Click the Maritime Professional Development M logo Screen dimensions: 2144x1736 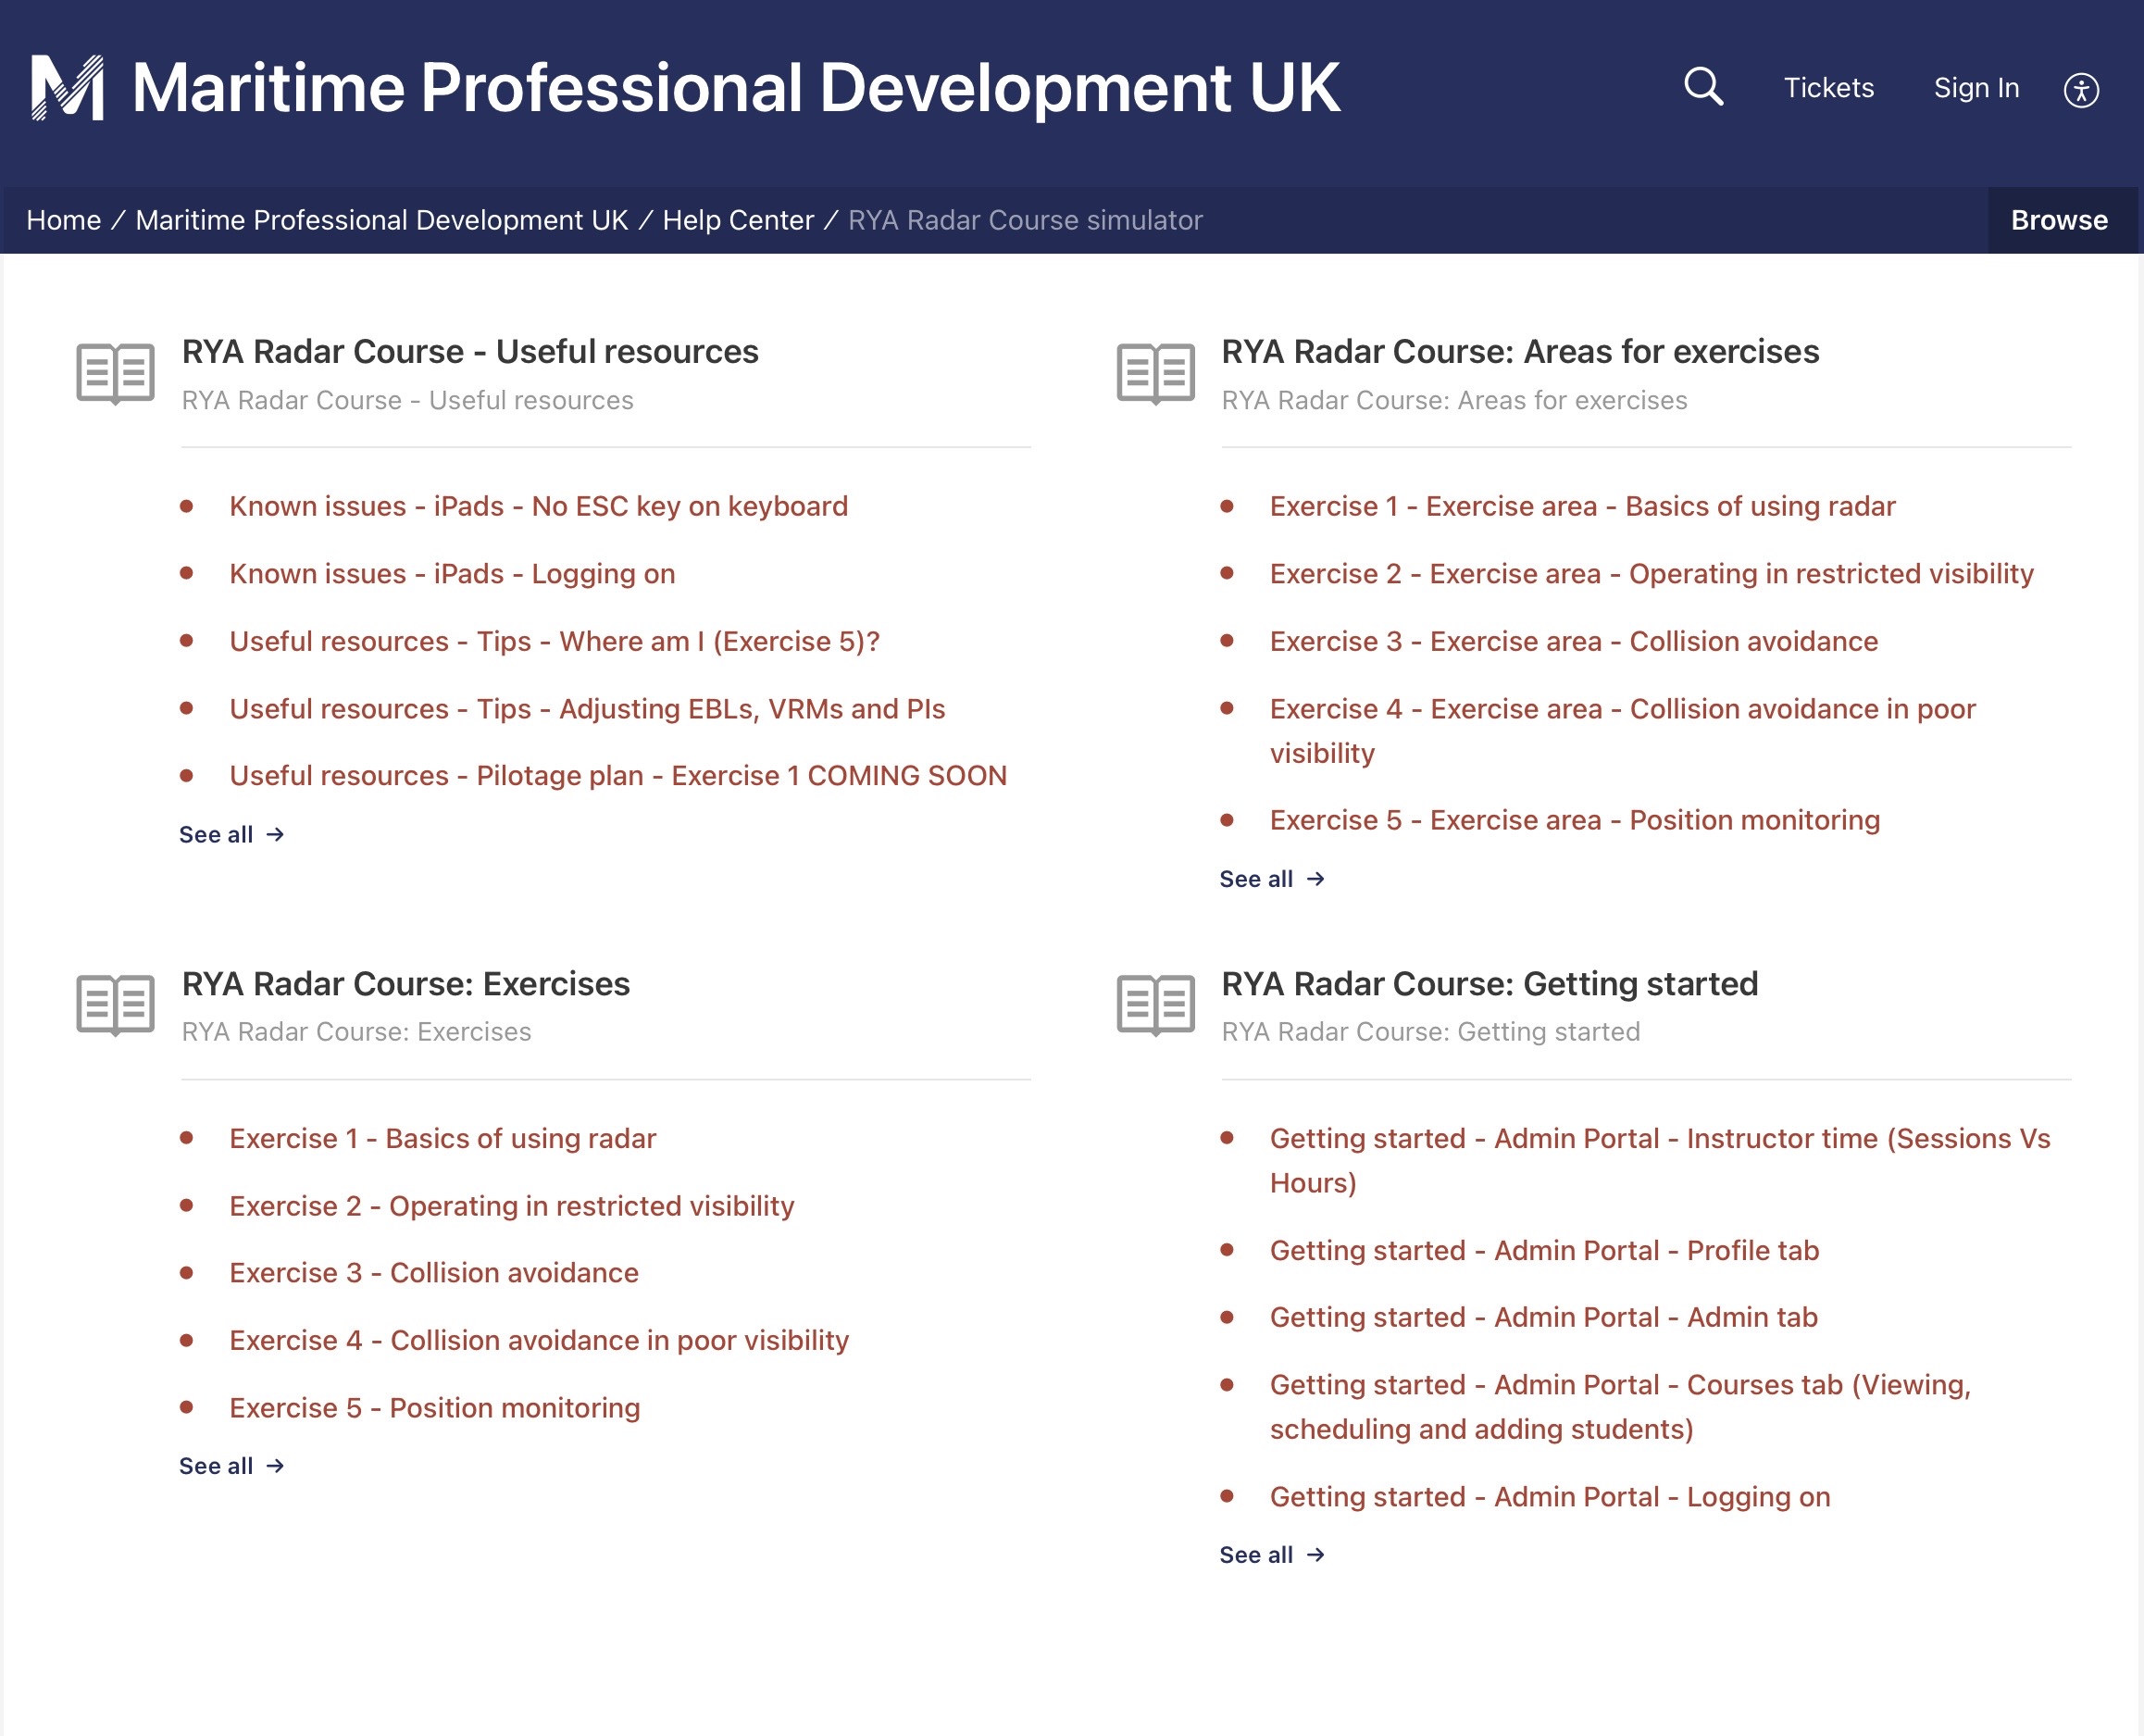click(x=67, y=88)
